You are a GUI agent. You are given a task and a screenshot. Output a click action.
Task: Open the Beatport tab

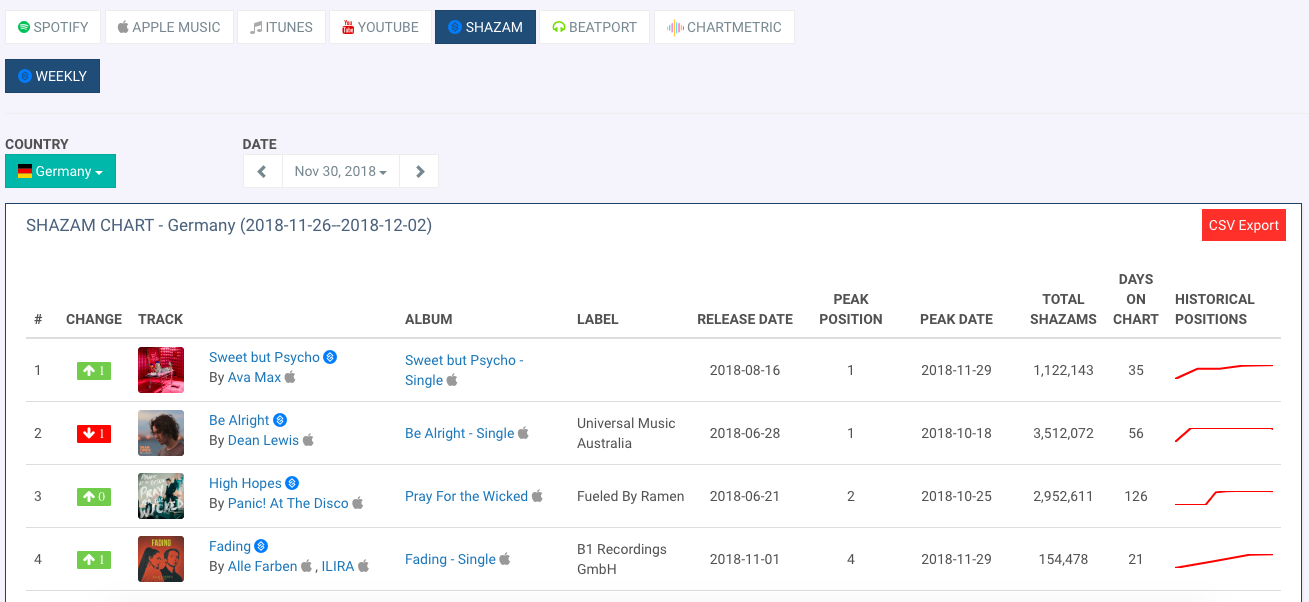[x=594, y=27]
